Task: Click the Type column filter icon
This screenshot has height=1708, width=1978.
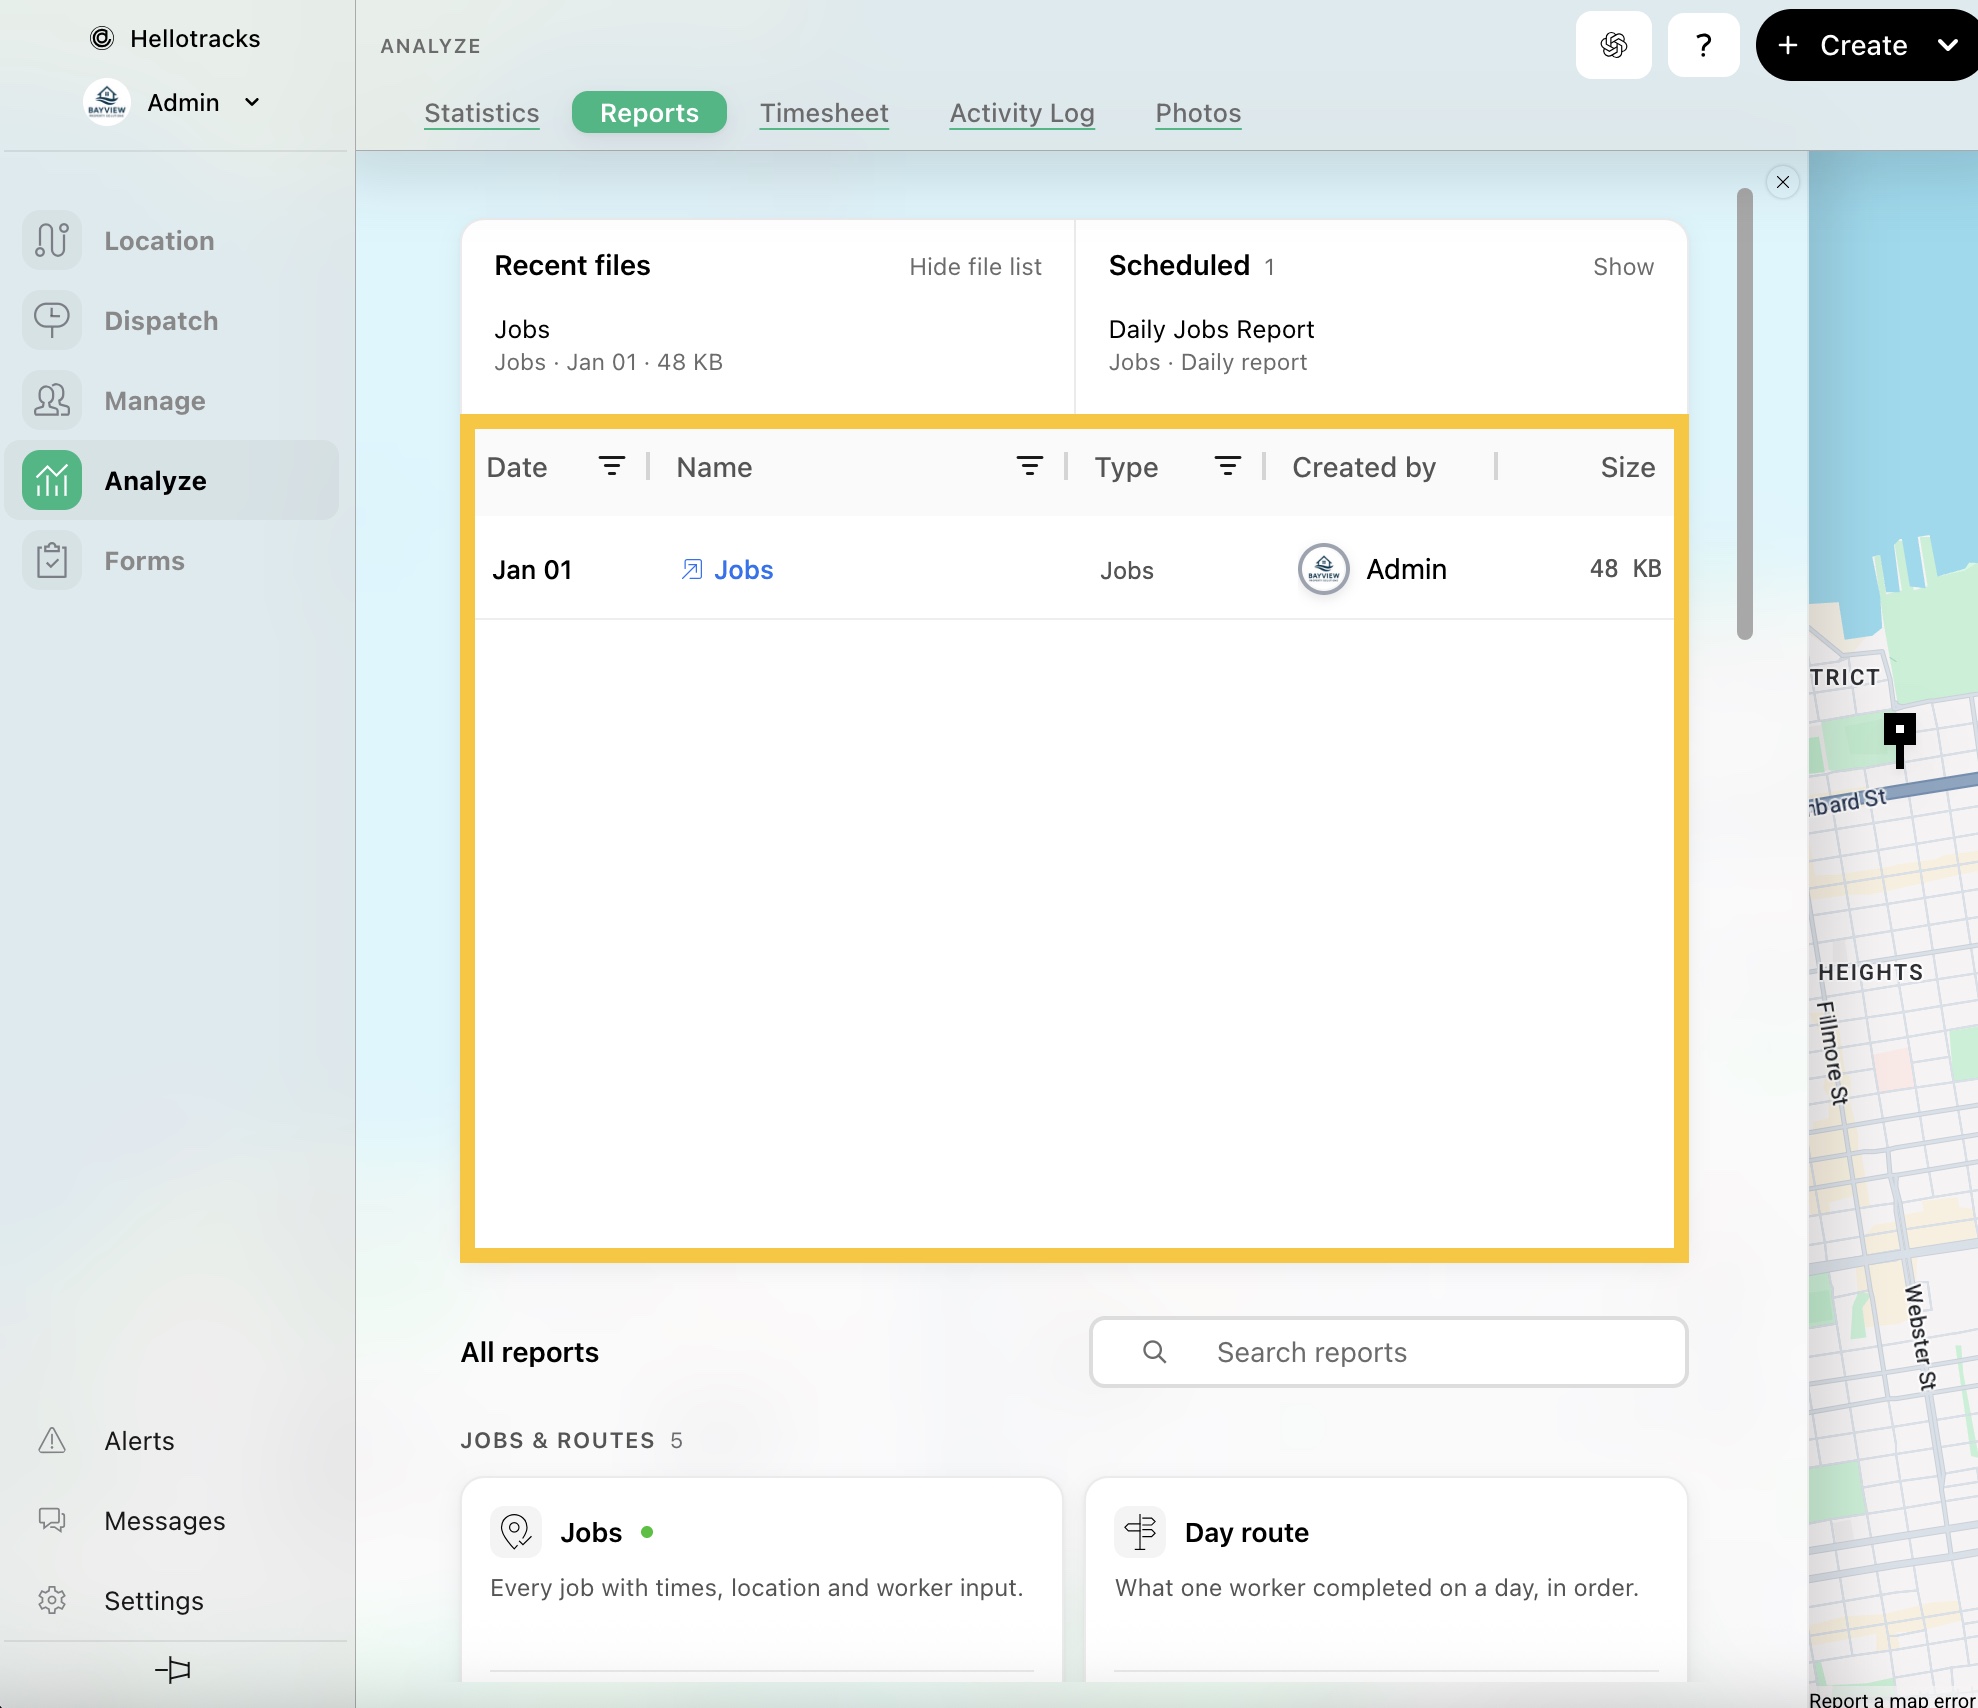Action: (1228, 467)
